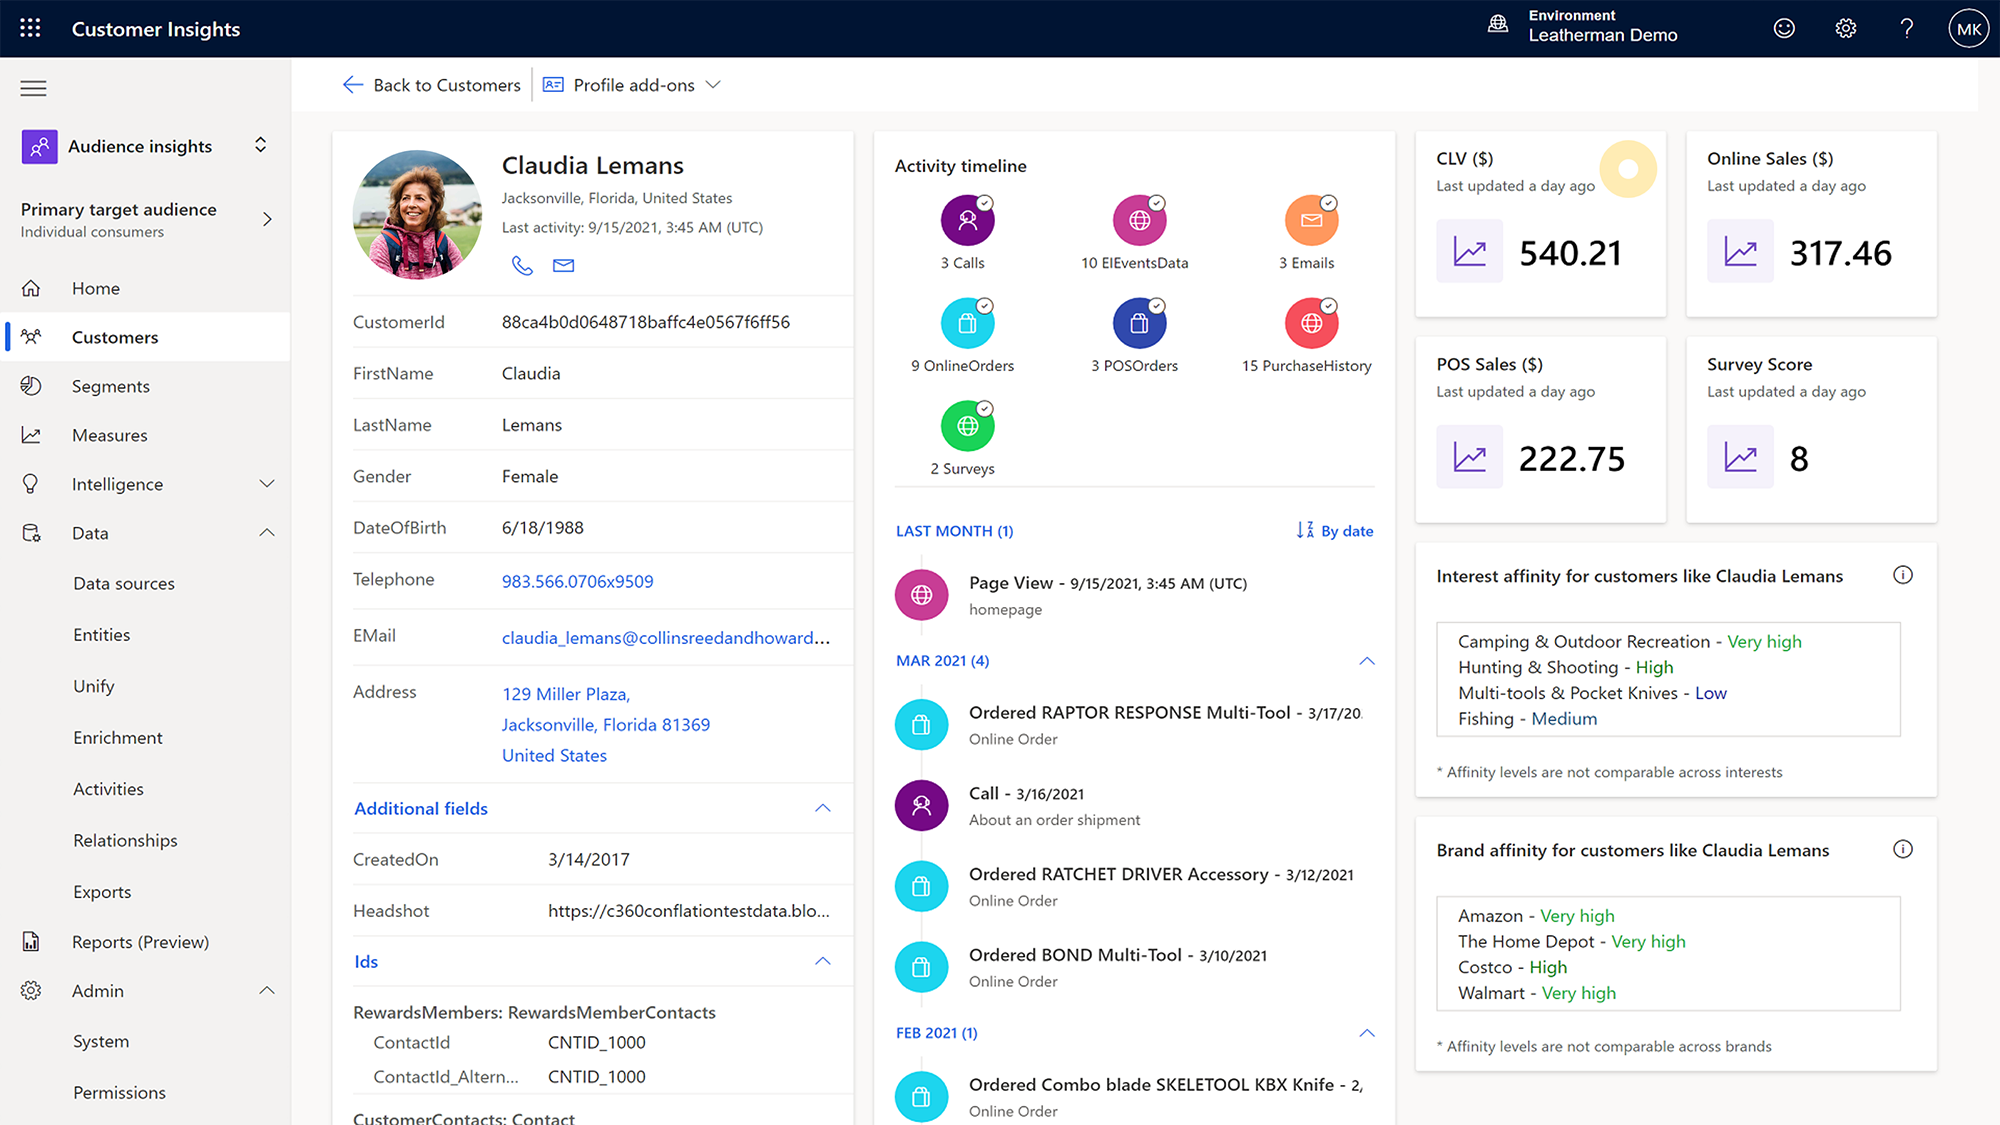Click the phone icon under Claudia's name
This screenshot has width=2000, height=1125.
[522, 265]
